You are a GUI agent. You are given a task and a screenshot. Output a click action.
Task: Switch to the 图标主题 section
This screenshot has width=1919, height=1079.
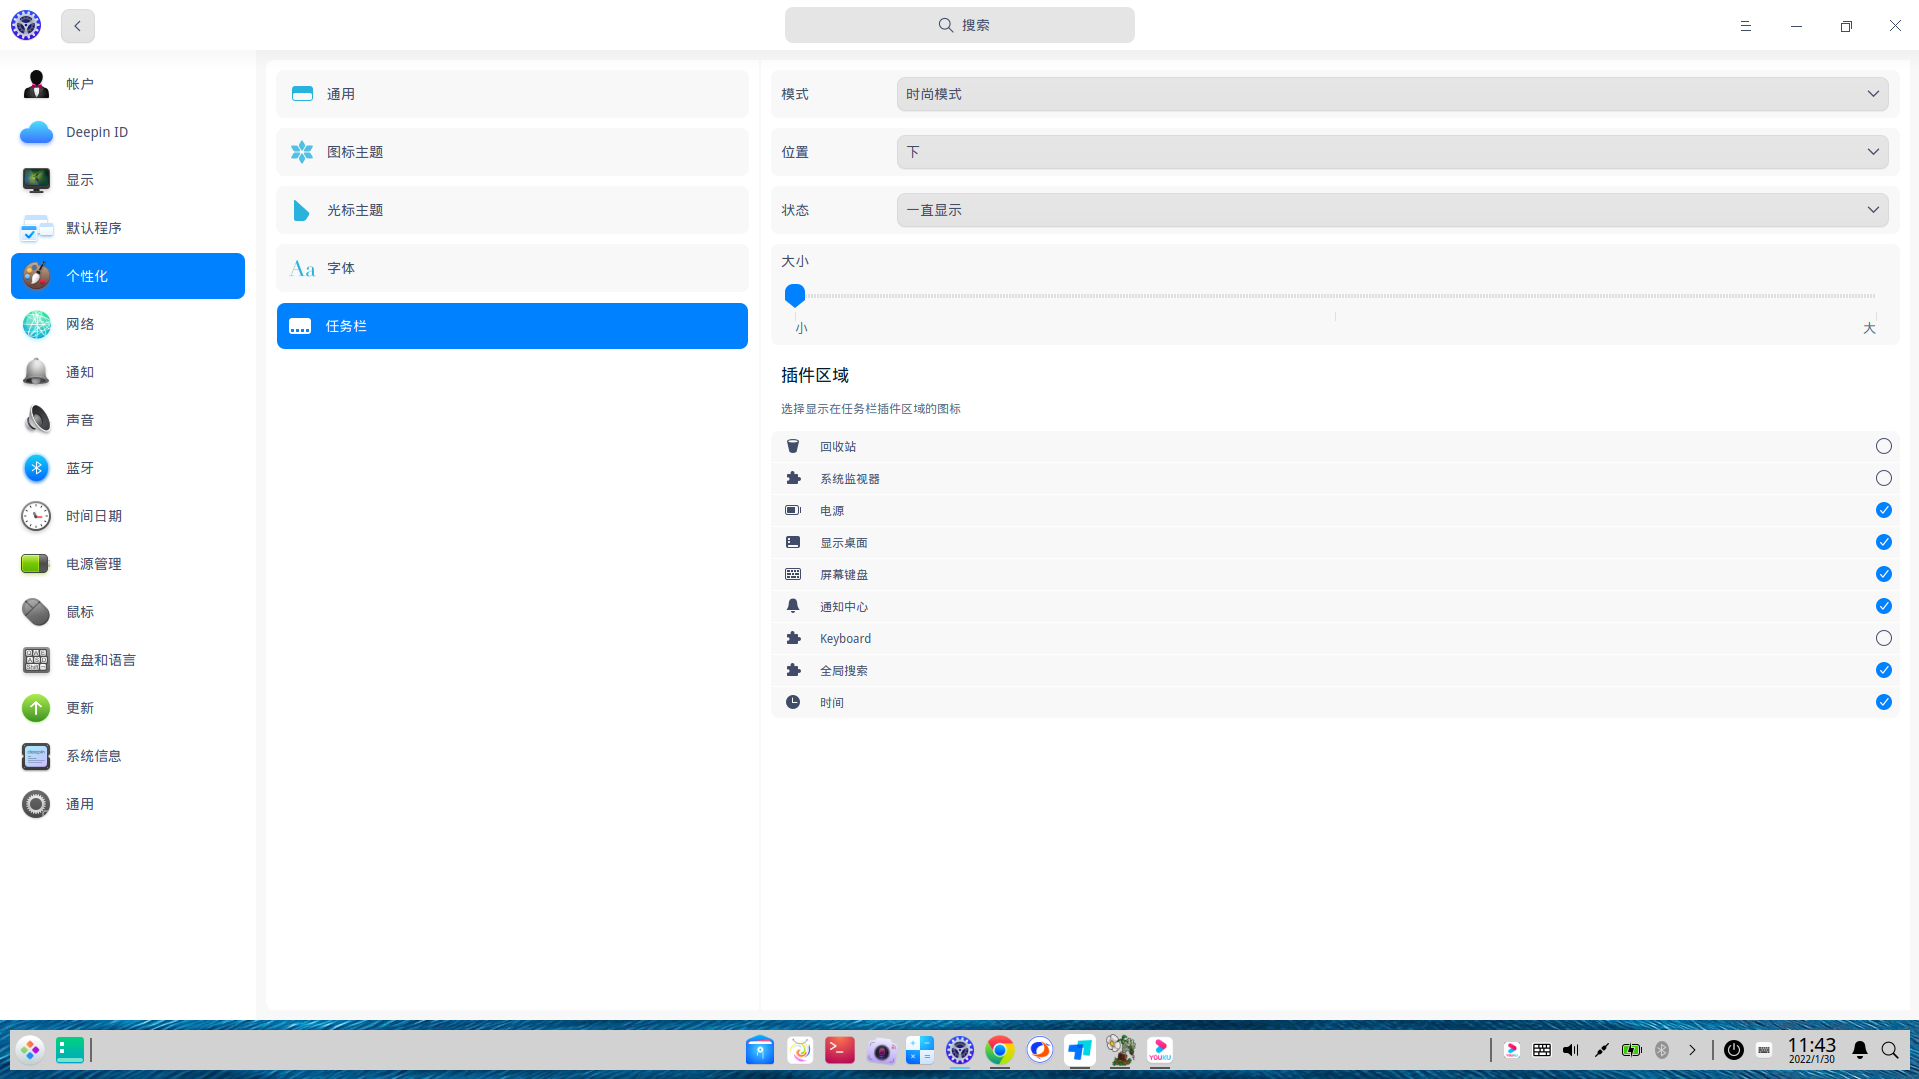(511, 152)
